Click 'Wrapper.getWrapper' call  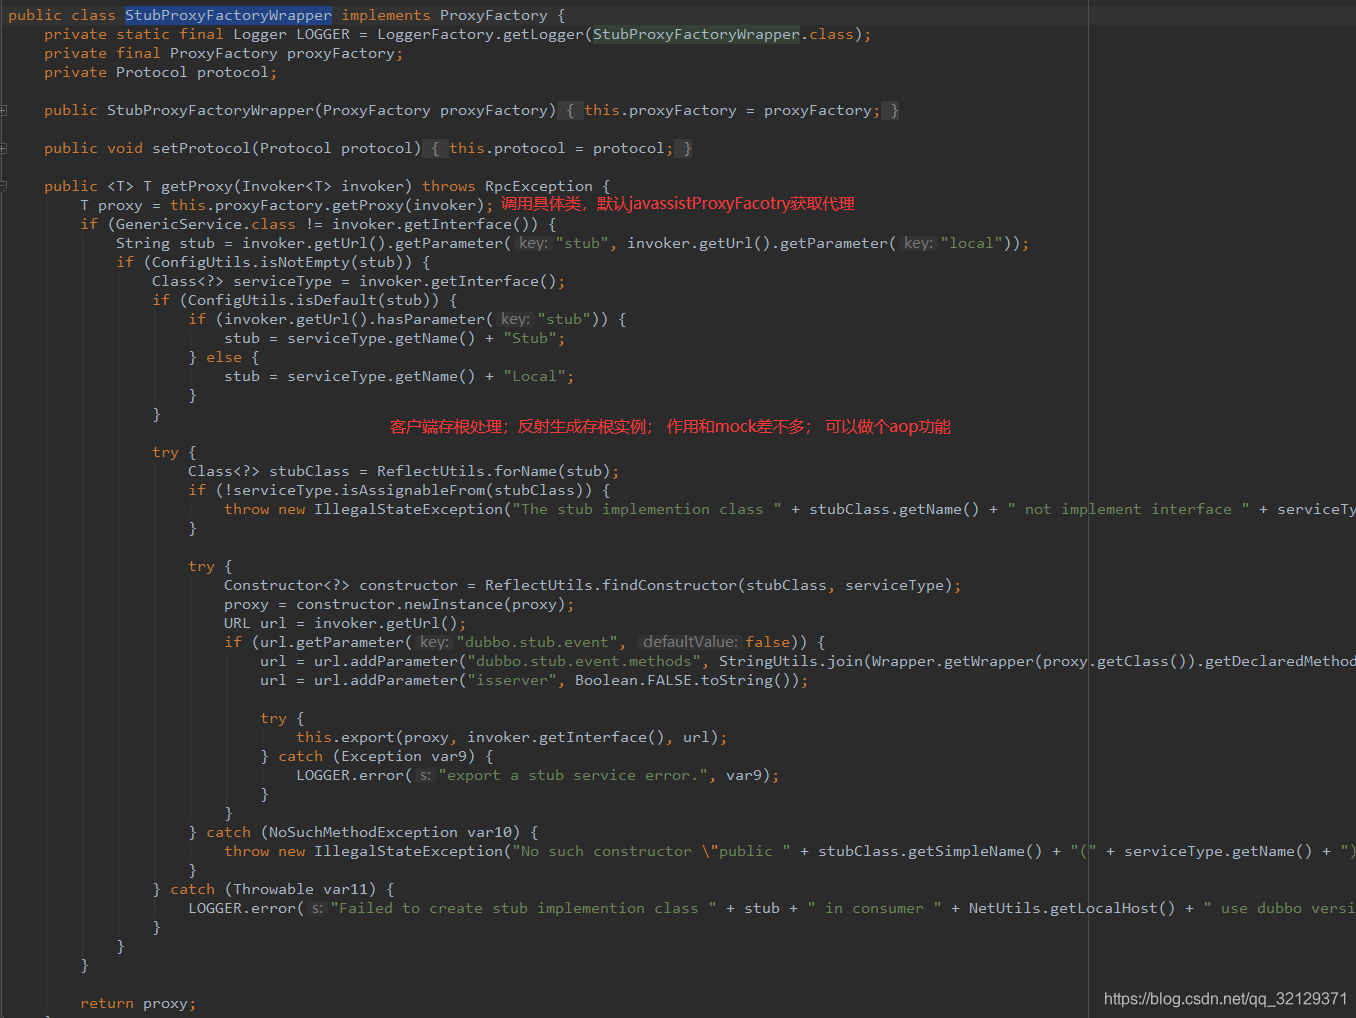point(952,661)
